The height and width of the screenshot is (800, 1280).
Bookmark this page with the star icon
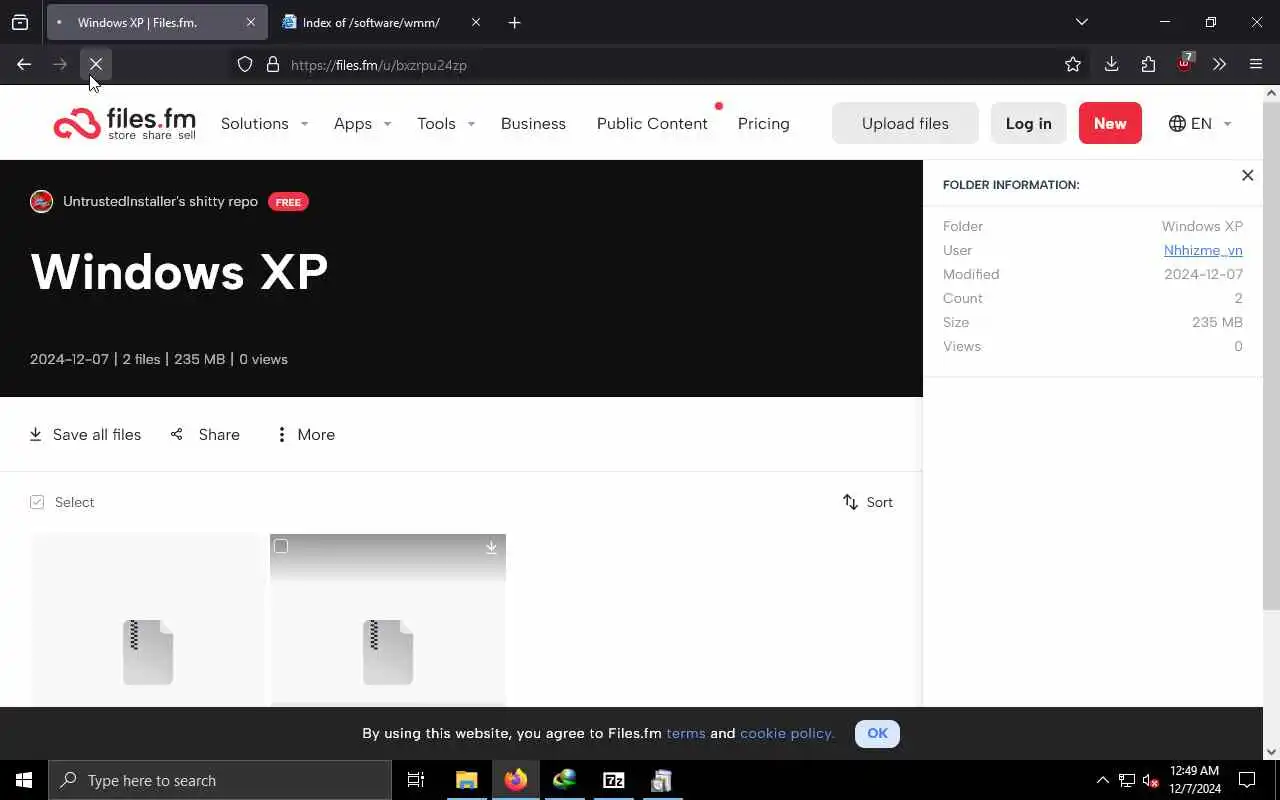[1073, 64]
